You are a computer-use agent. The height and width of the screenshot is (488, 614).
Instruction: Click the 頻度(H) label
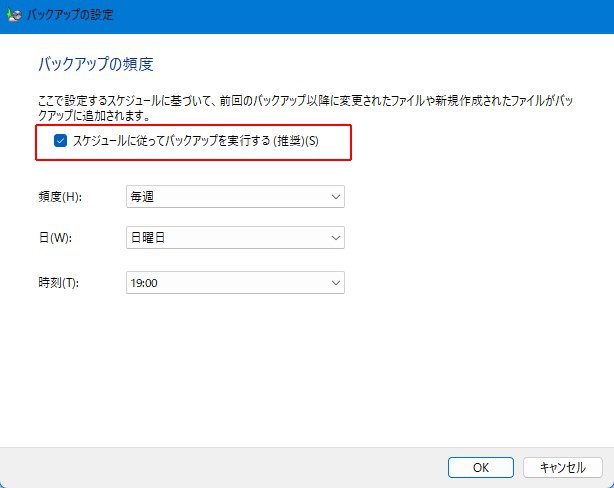pyautogui.click(x=59, y=197)
